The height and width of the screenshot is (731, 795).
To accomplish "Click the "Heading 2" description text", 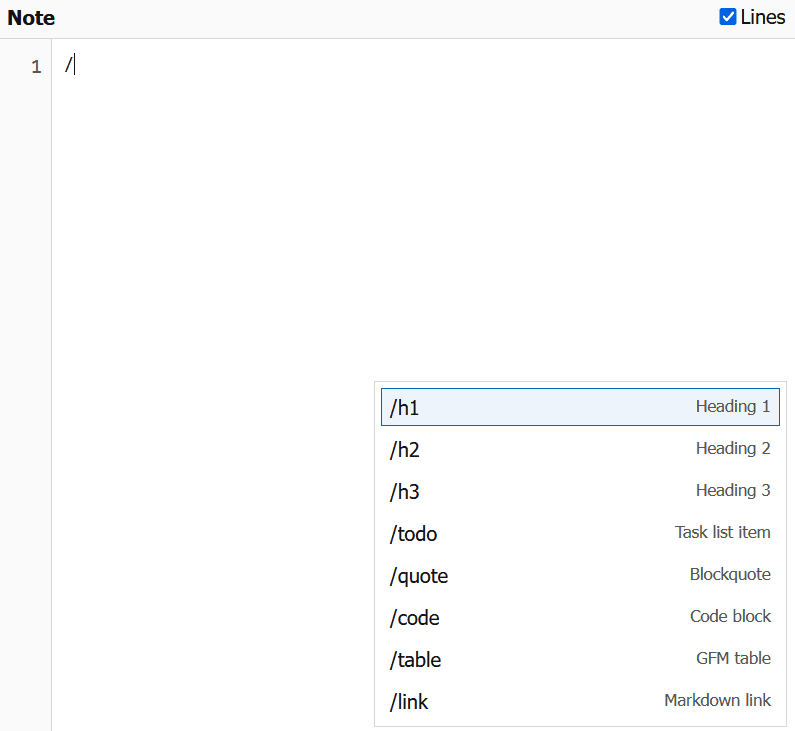I will (733, 448).
